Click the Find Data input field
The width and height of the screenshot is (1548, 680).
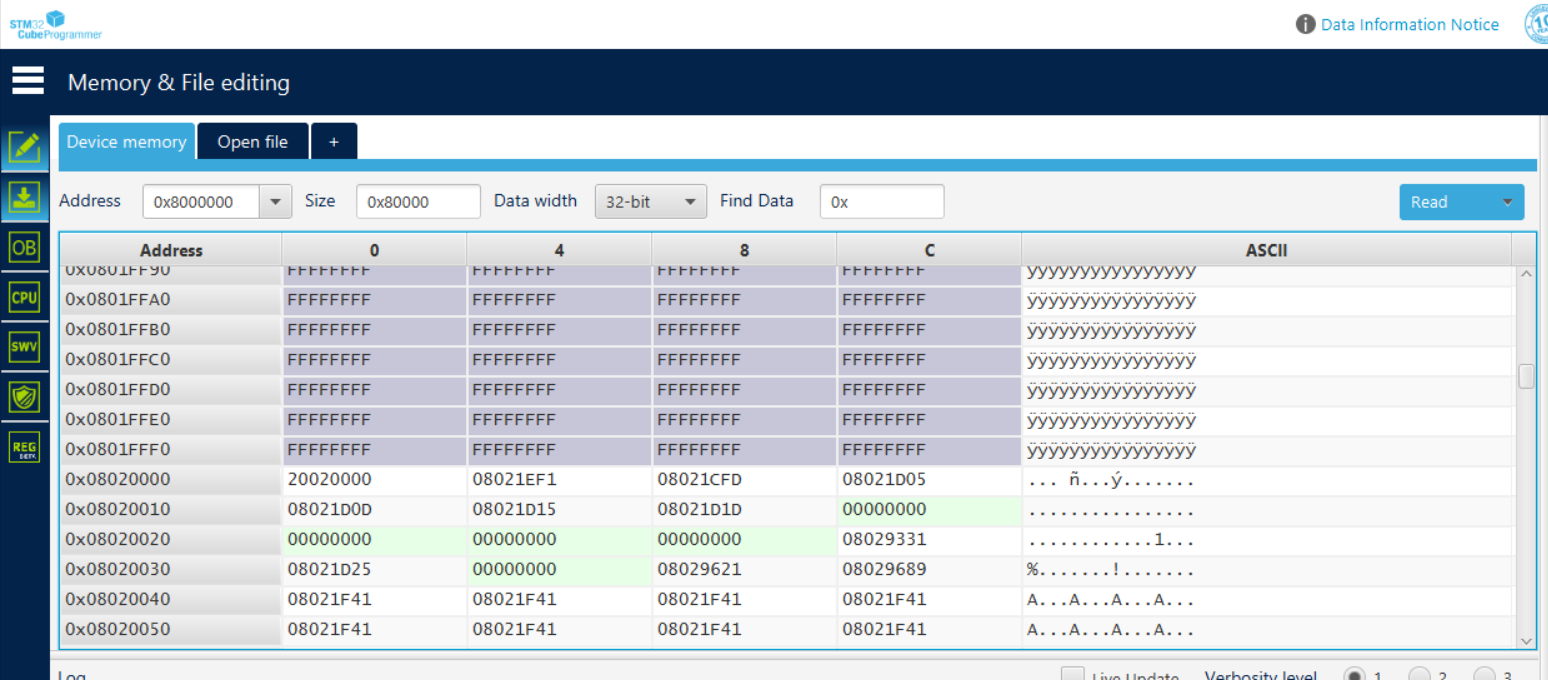coord(881,201)
